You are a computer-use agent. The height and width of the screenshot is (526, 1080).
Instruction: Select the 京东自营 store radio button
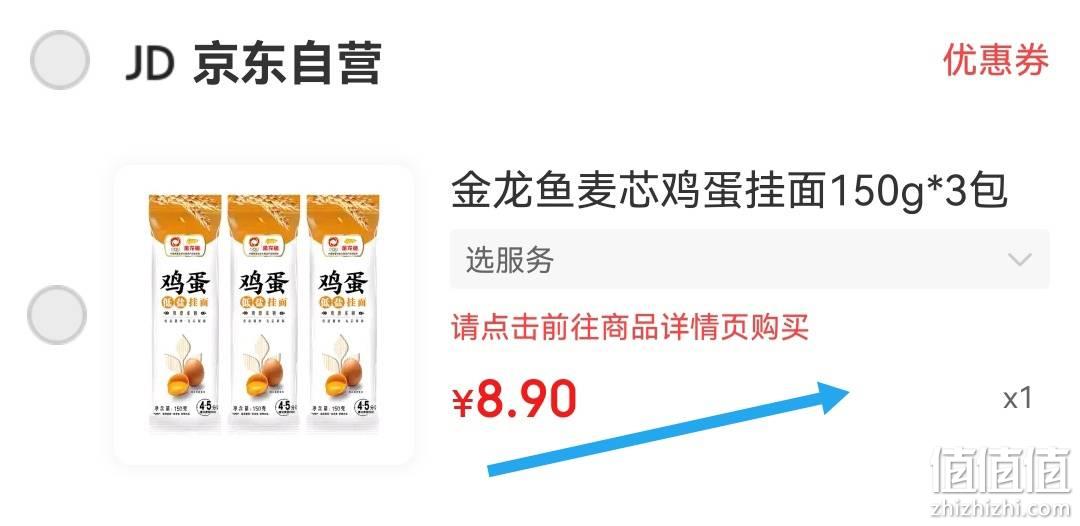(x=60, y=60)
